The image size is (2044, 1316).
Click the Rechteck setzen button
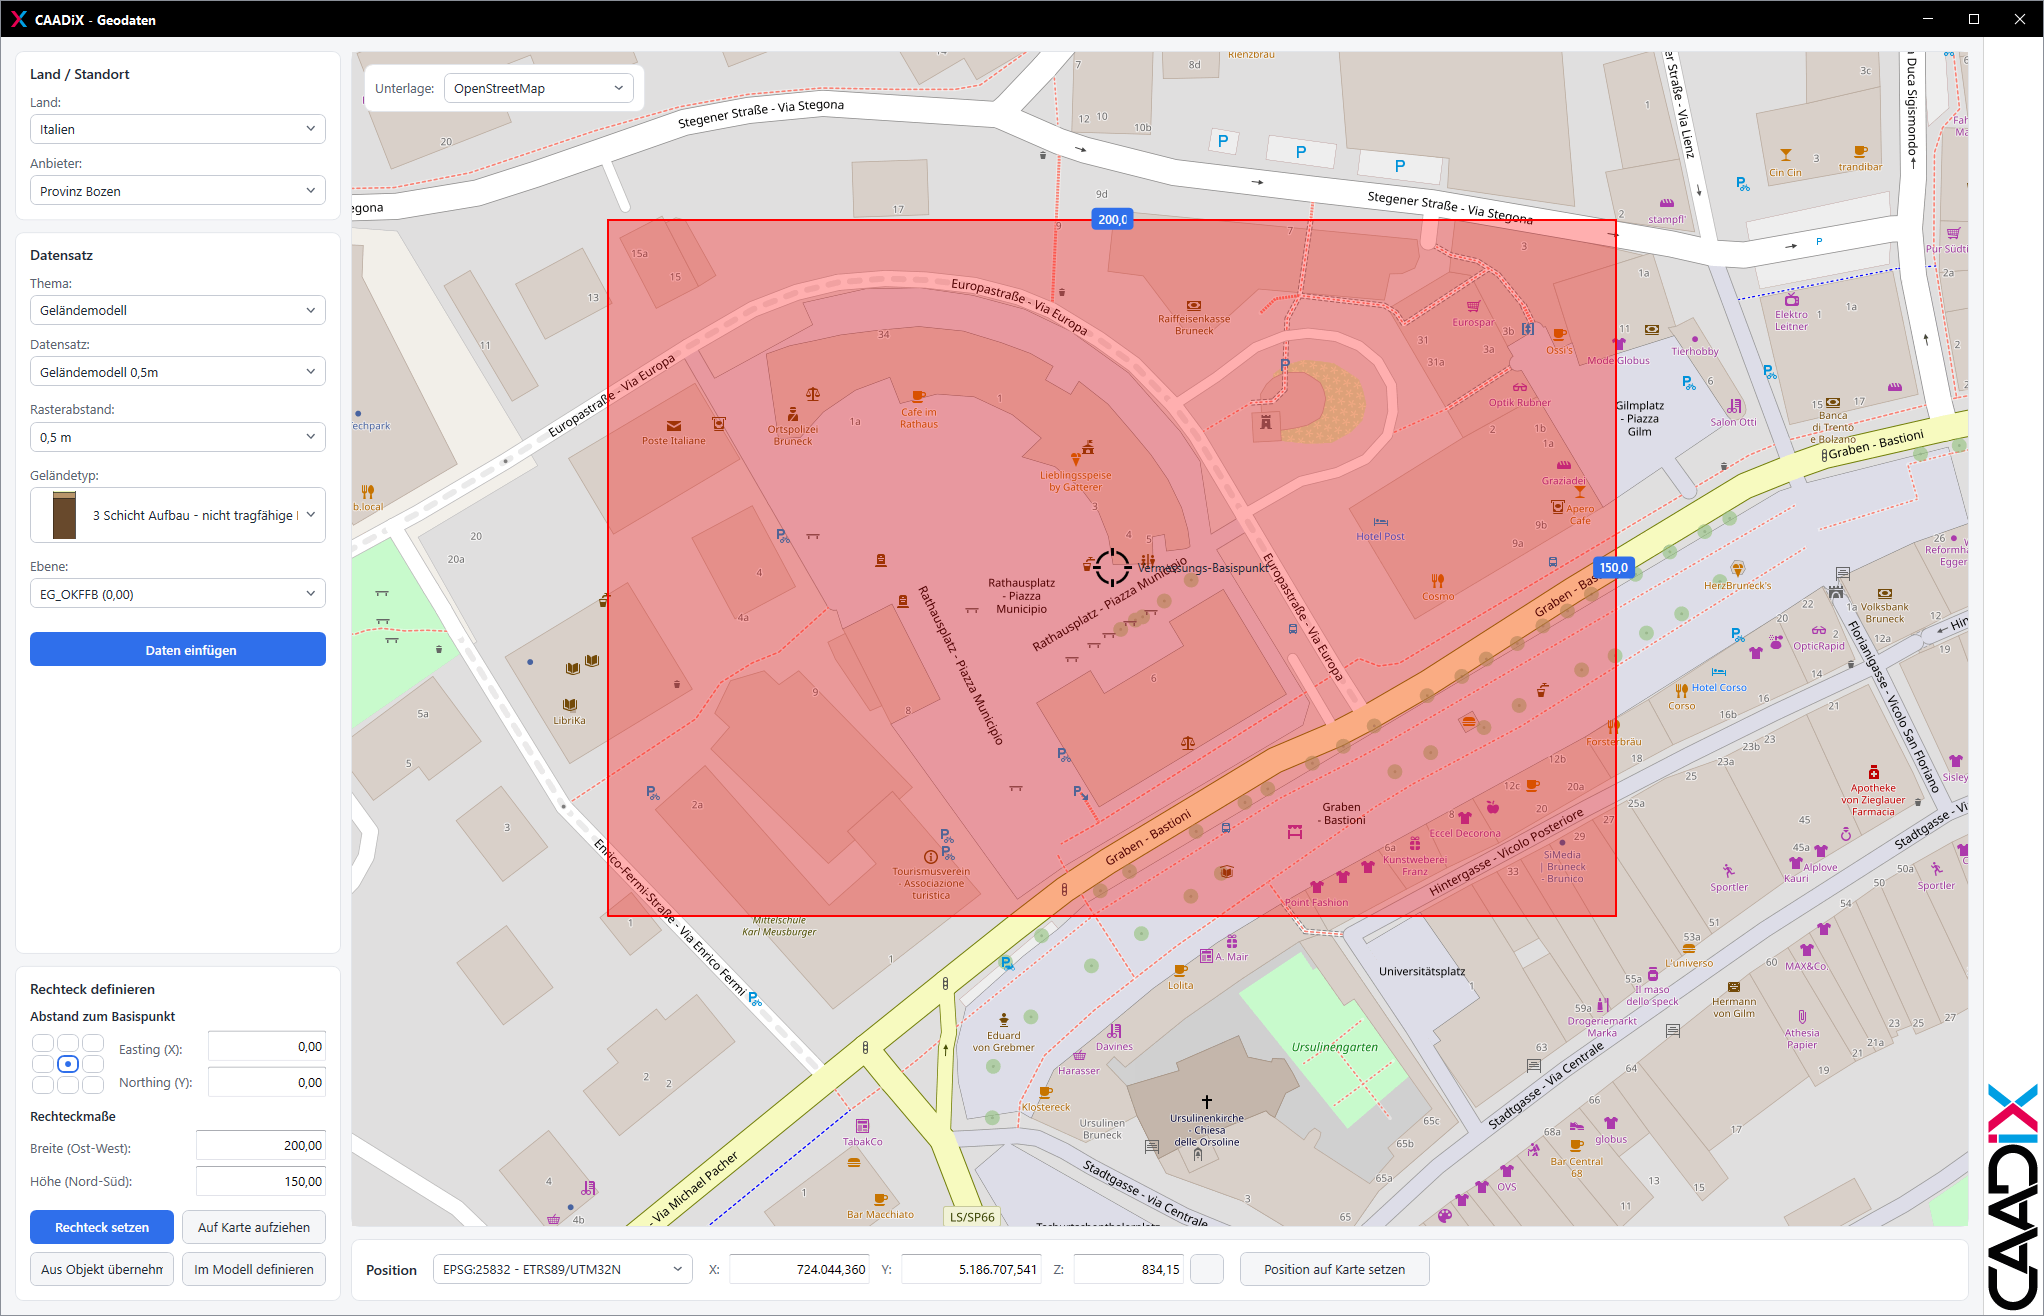point(102,1227)
